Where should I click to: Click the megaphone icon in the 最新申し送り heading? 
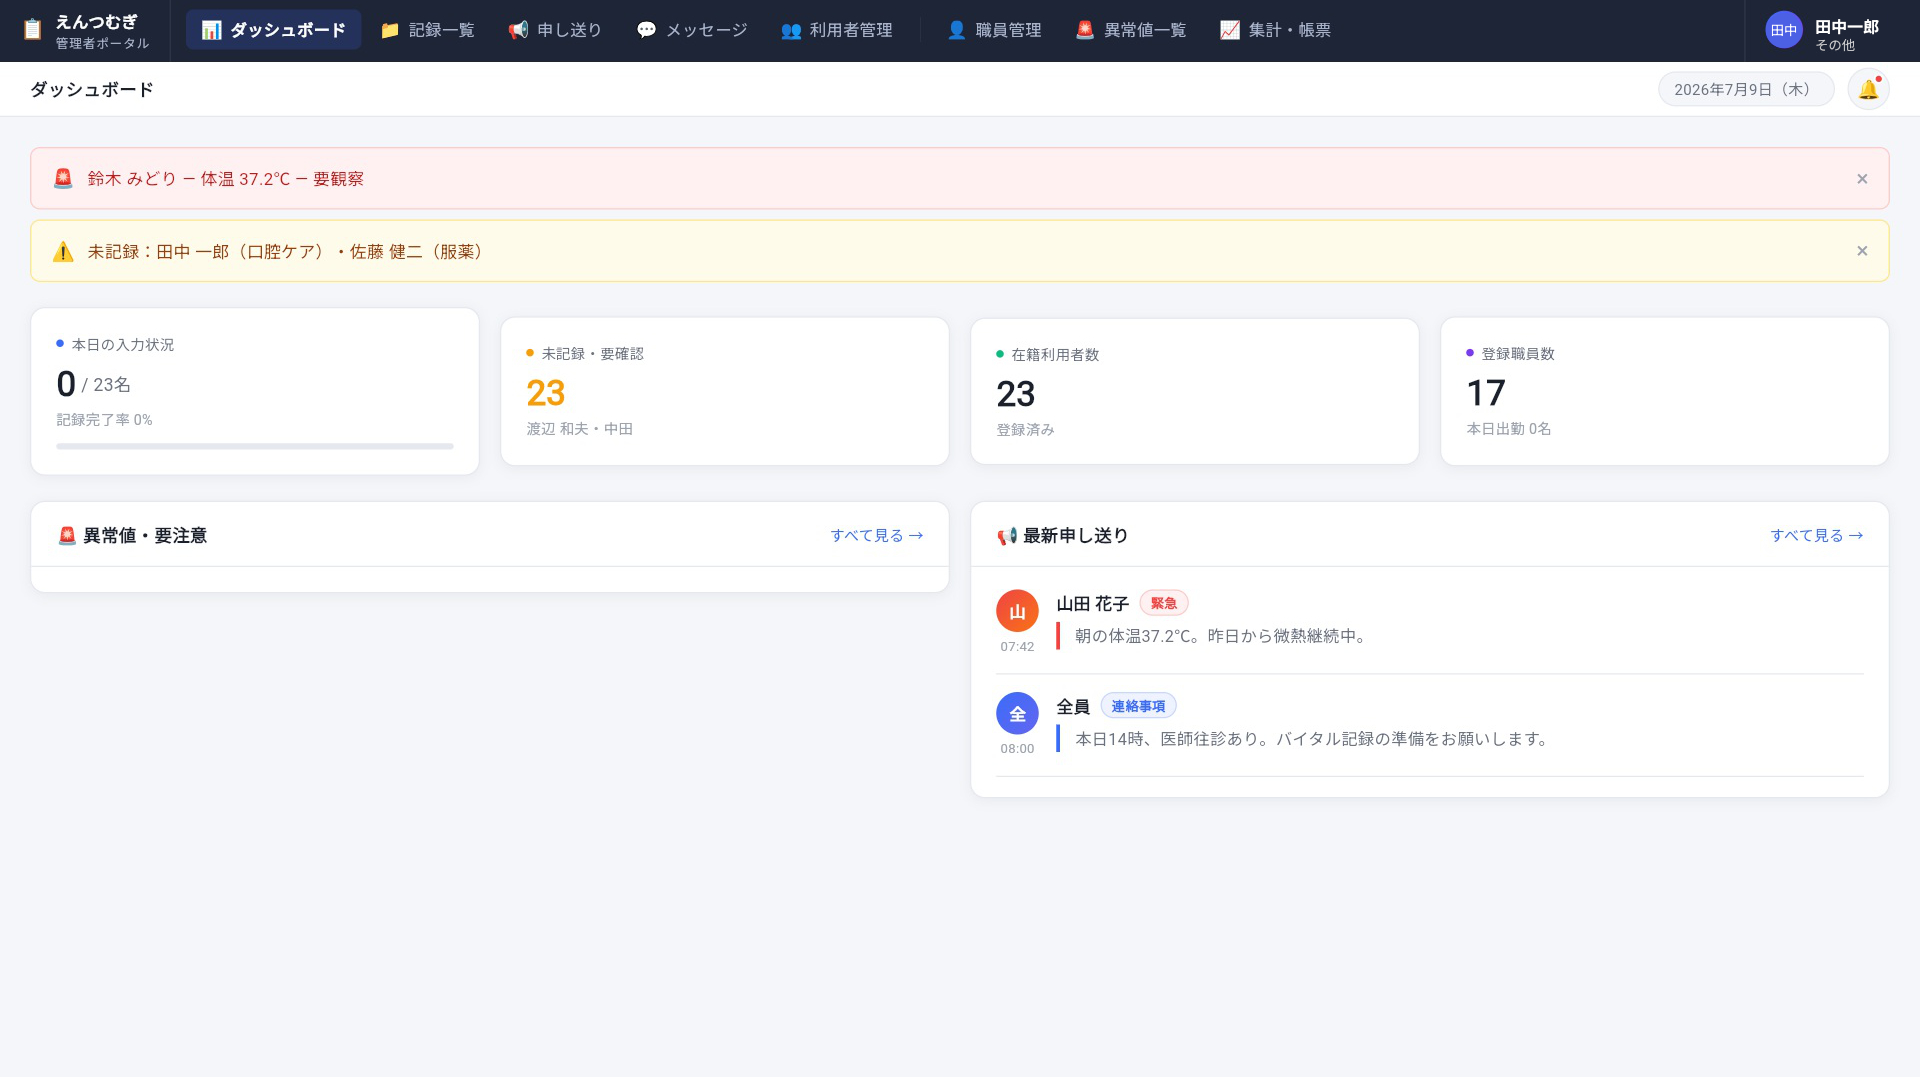1007,536
